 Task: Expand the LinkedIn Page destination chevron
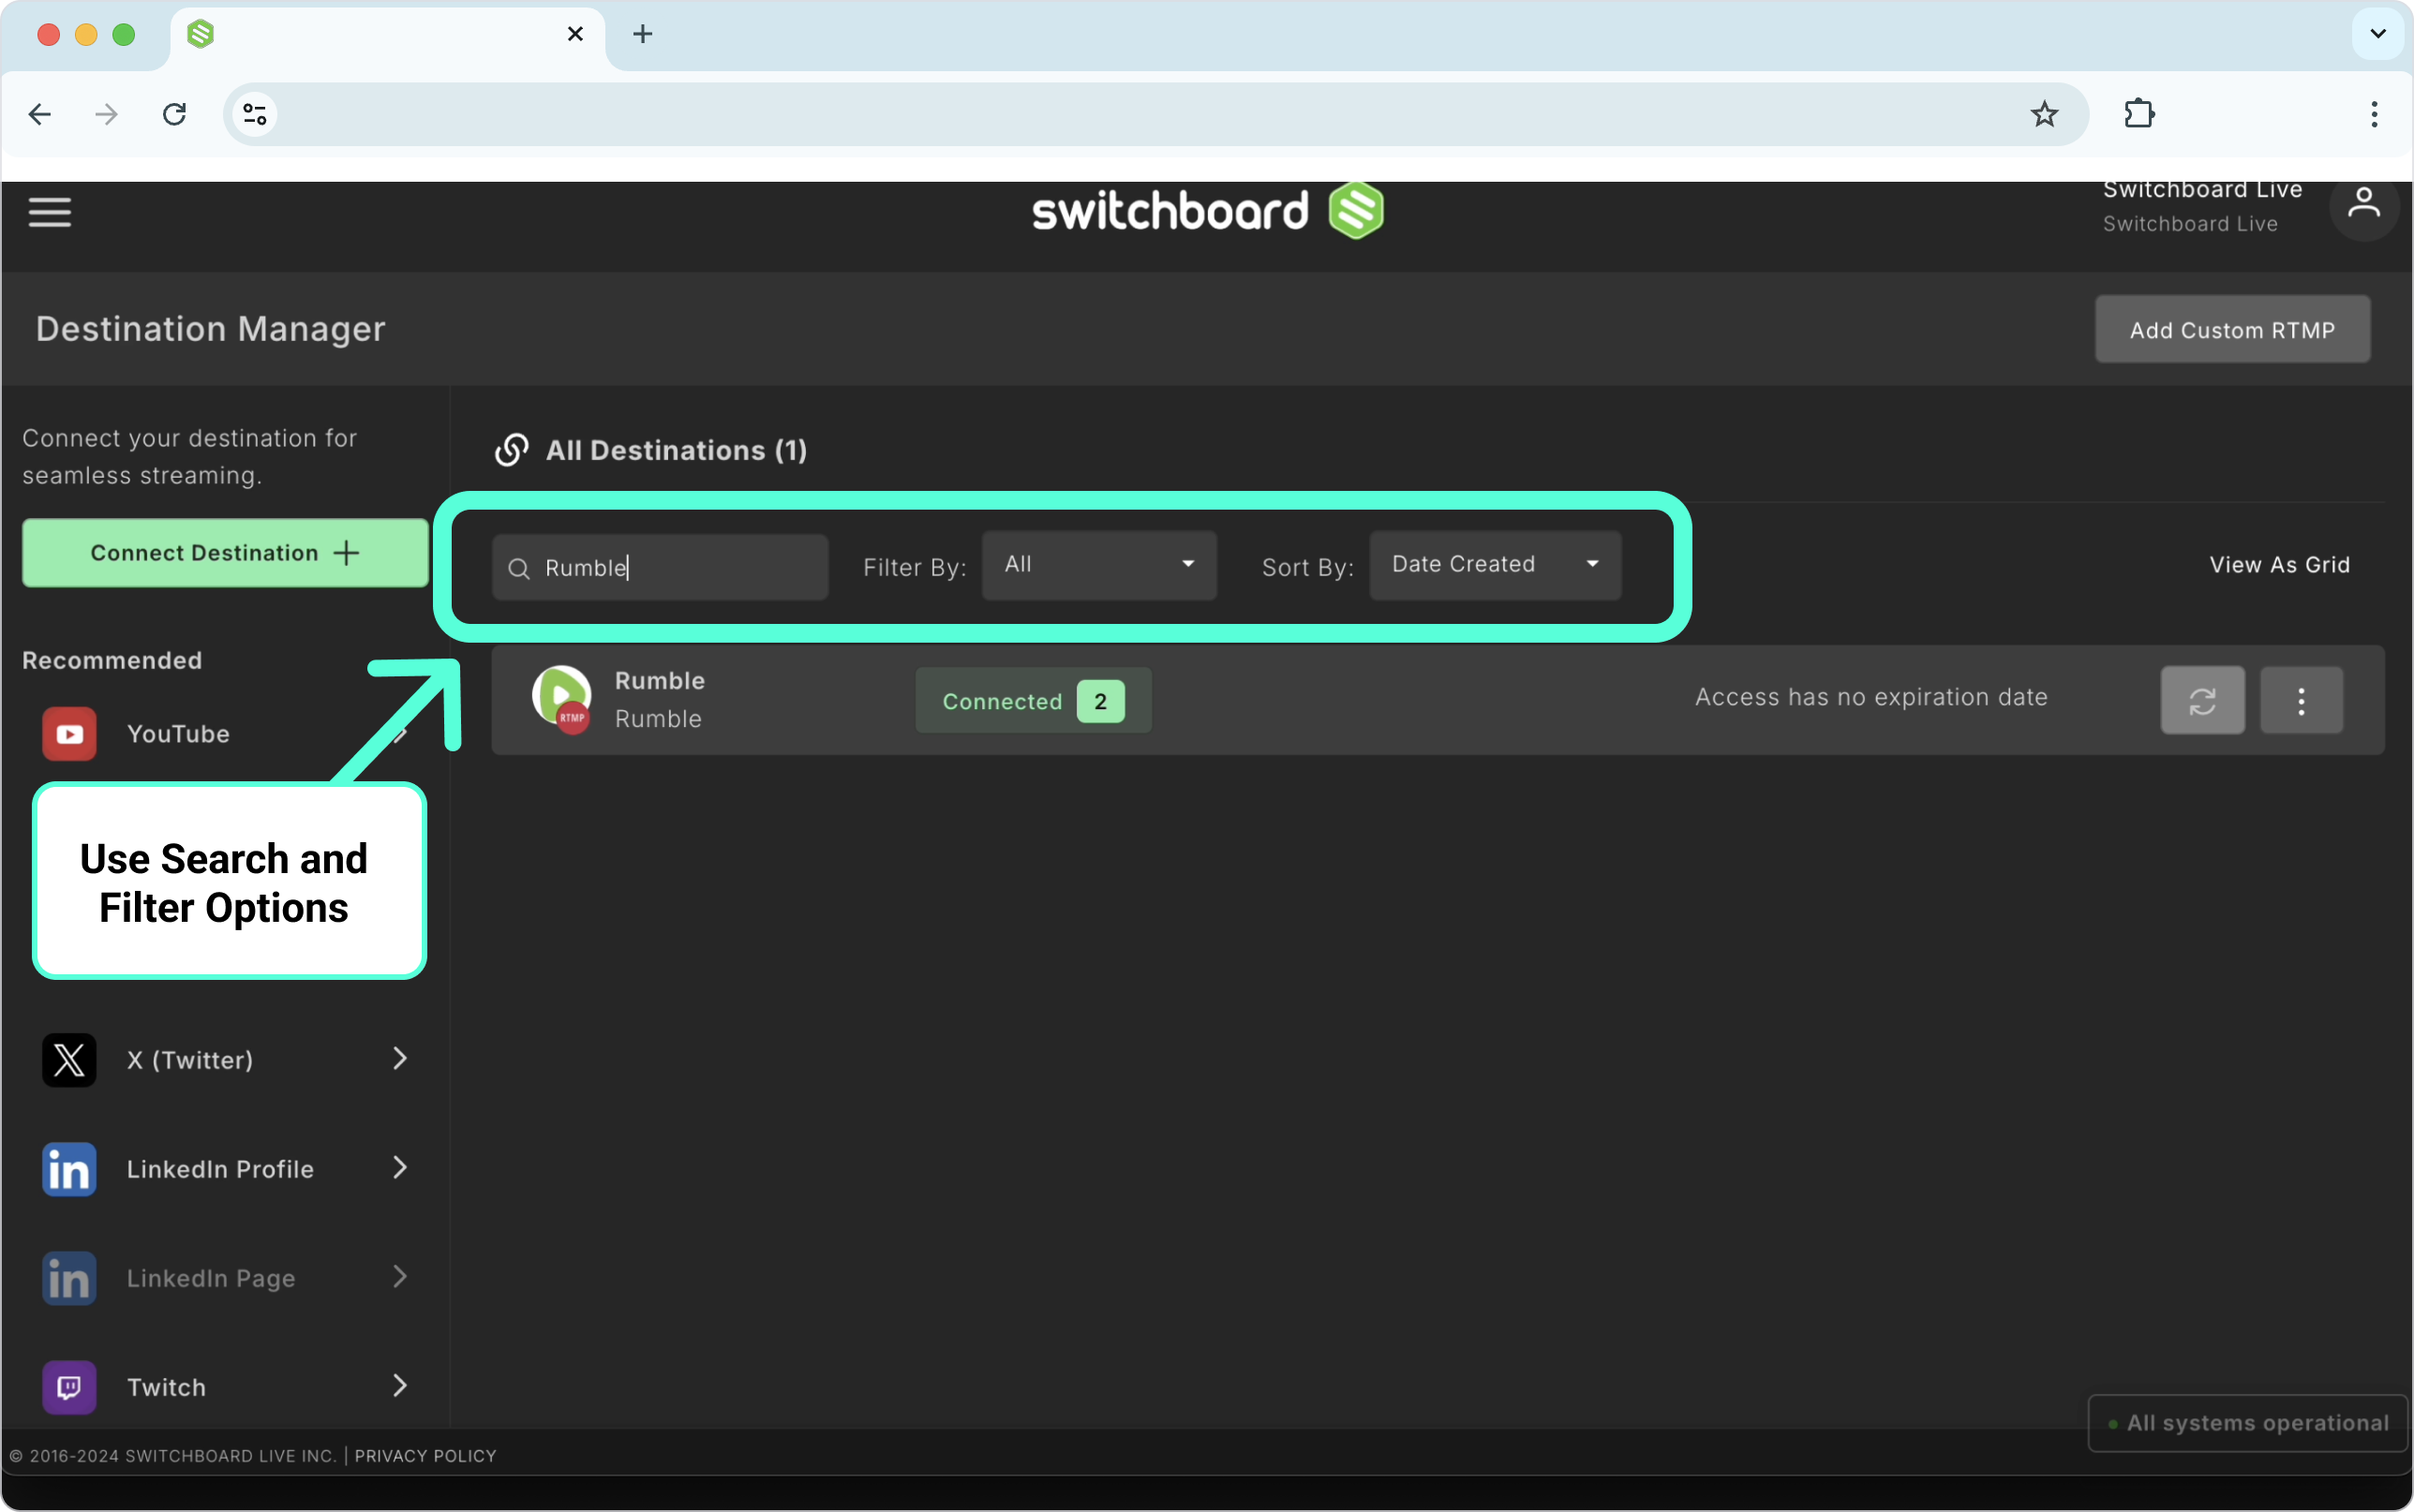pyautogui.click(x=400, y=1276)
